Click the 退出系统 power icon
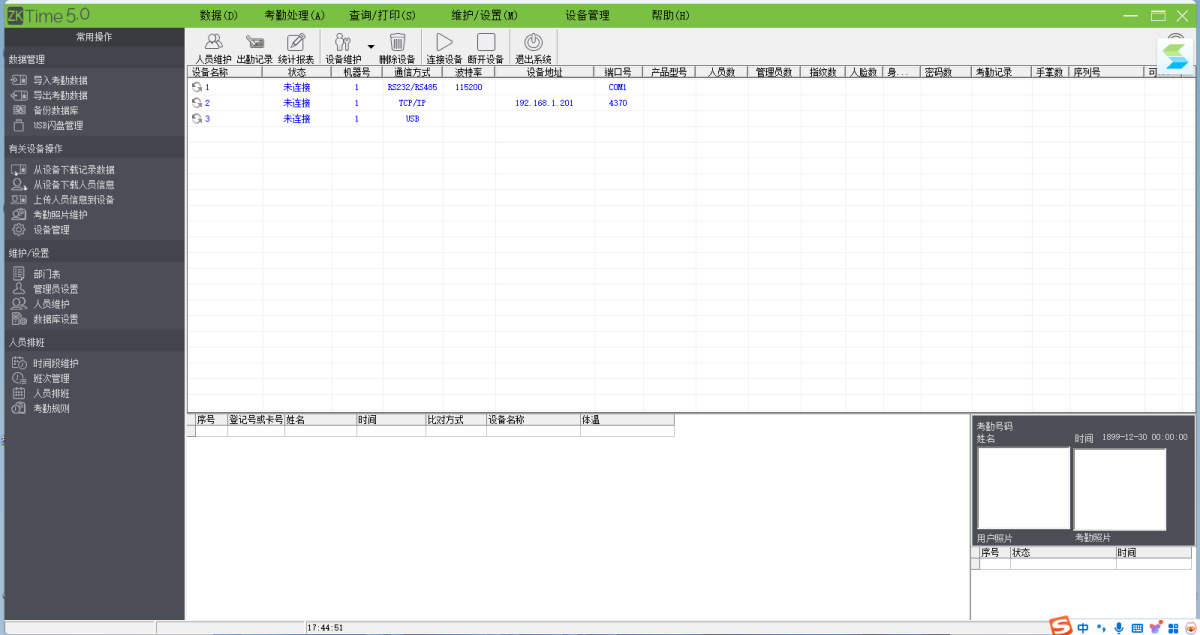Screen dimensions: 1200x635 [533, 42]
